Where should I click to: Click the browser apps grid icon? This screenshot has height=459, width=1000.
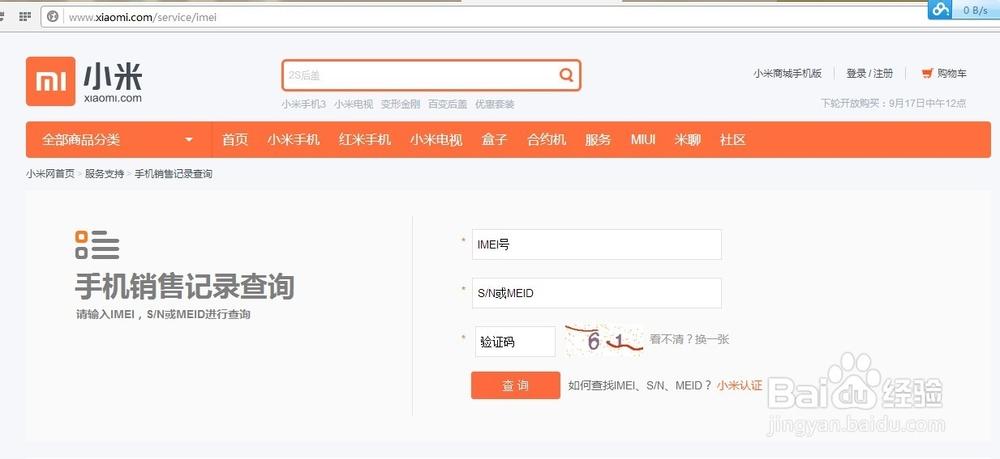point(25,17)
